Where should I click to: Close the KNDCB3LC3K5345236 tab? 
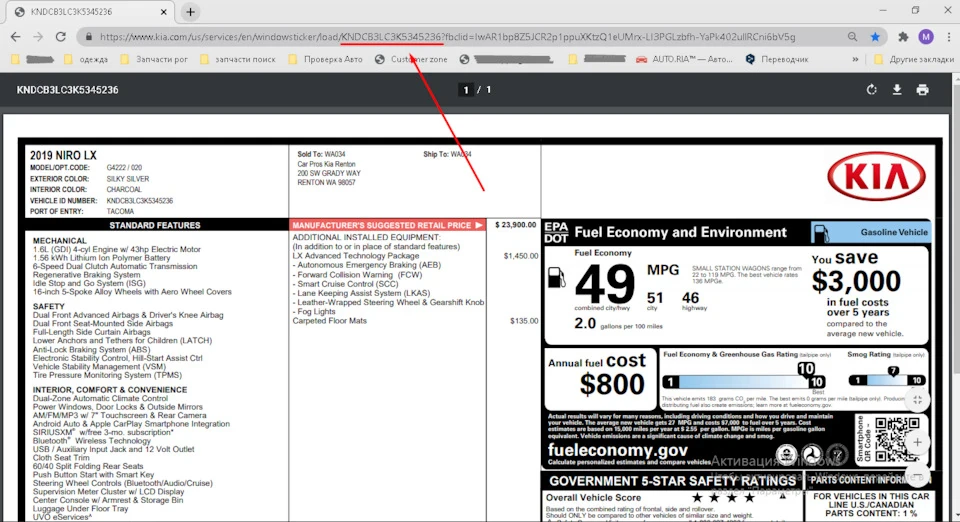click(163, 12)
